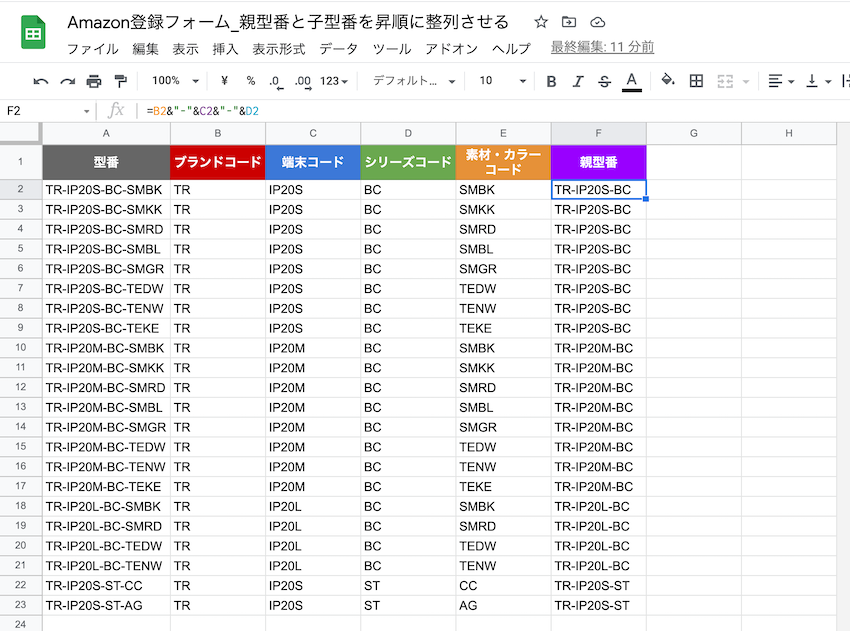Select the paint format roller tool
The height and width of the screenshot is (631, 850).
click(x=121, y=81)
